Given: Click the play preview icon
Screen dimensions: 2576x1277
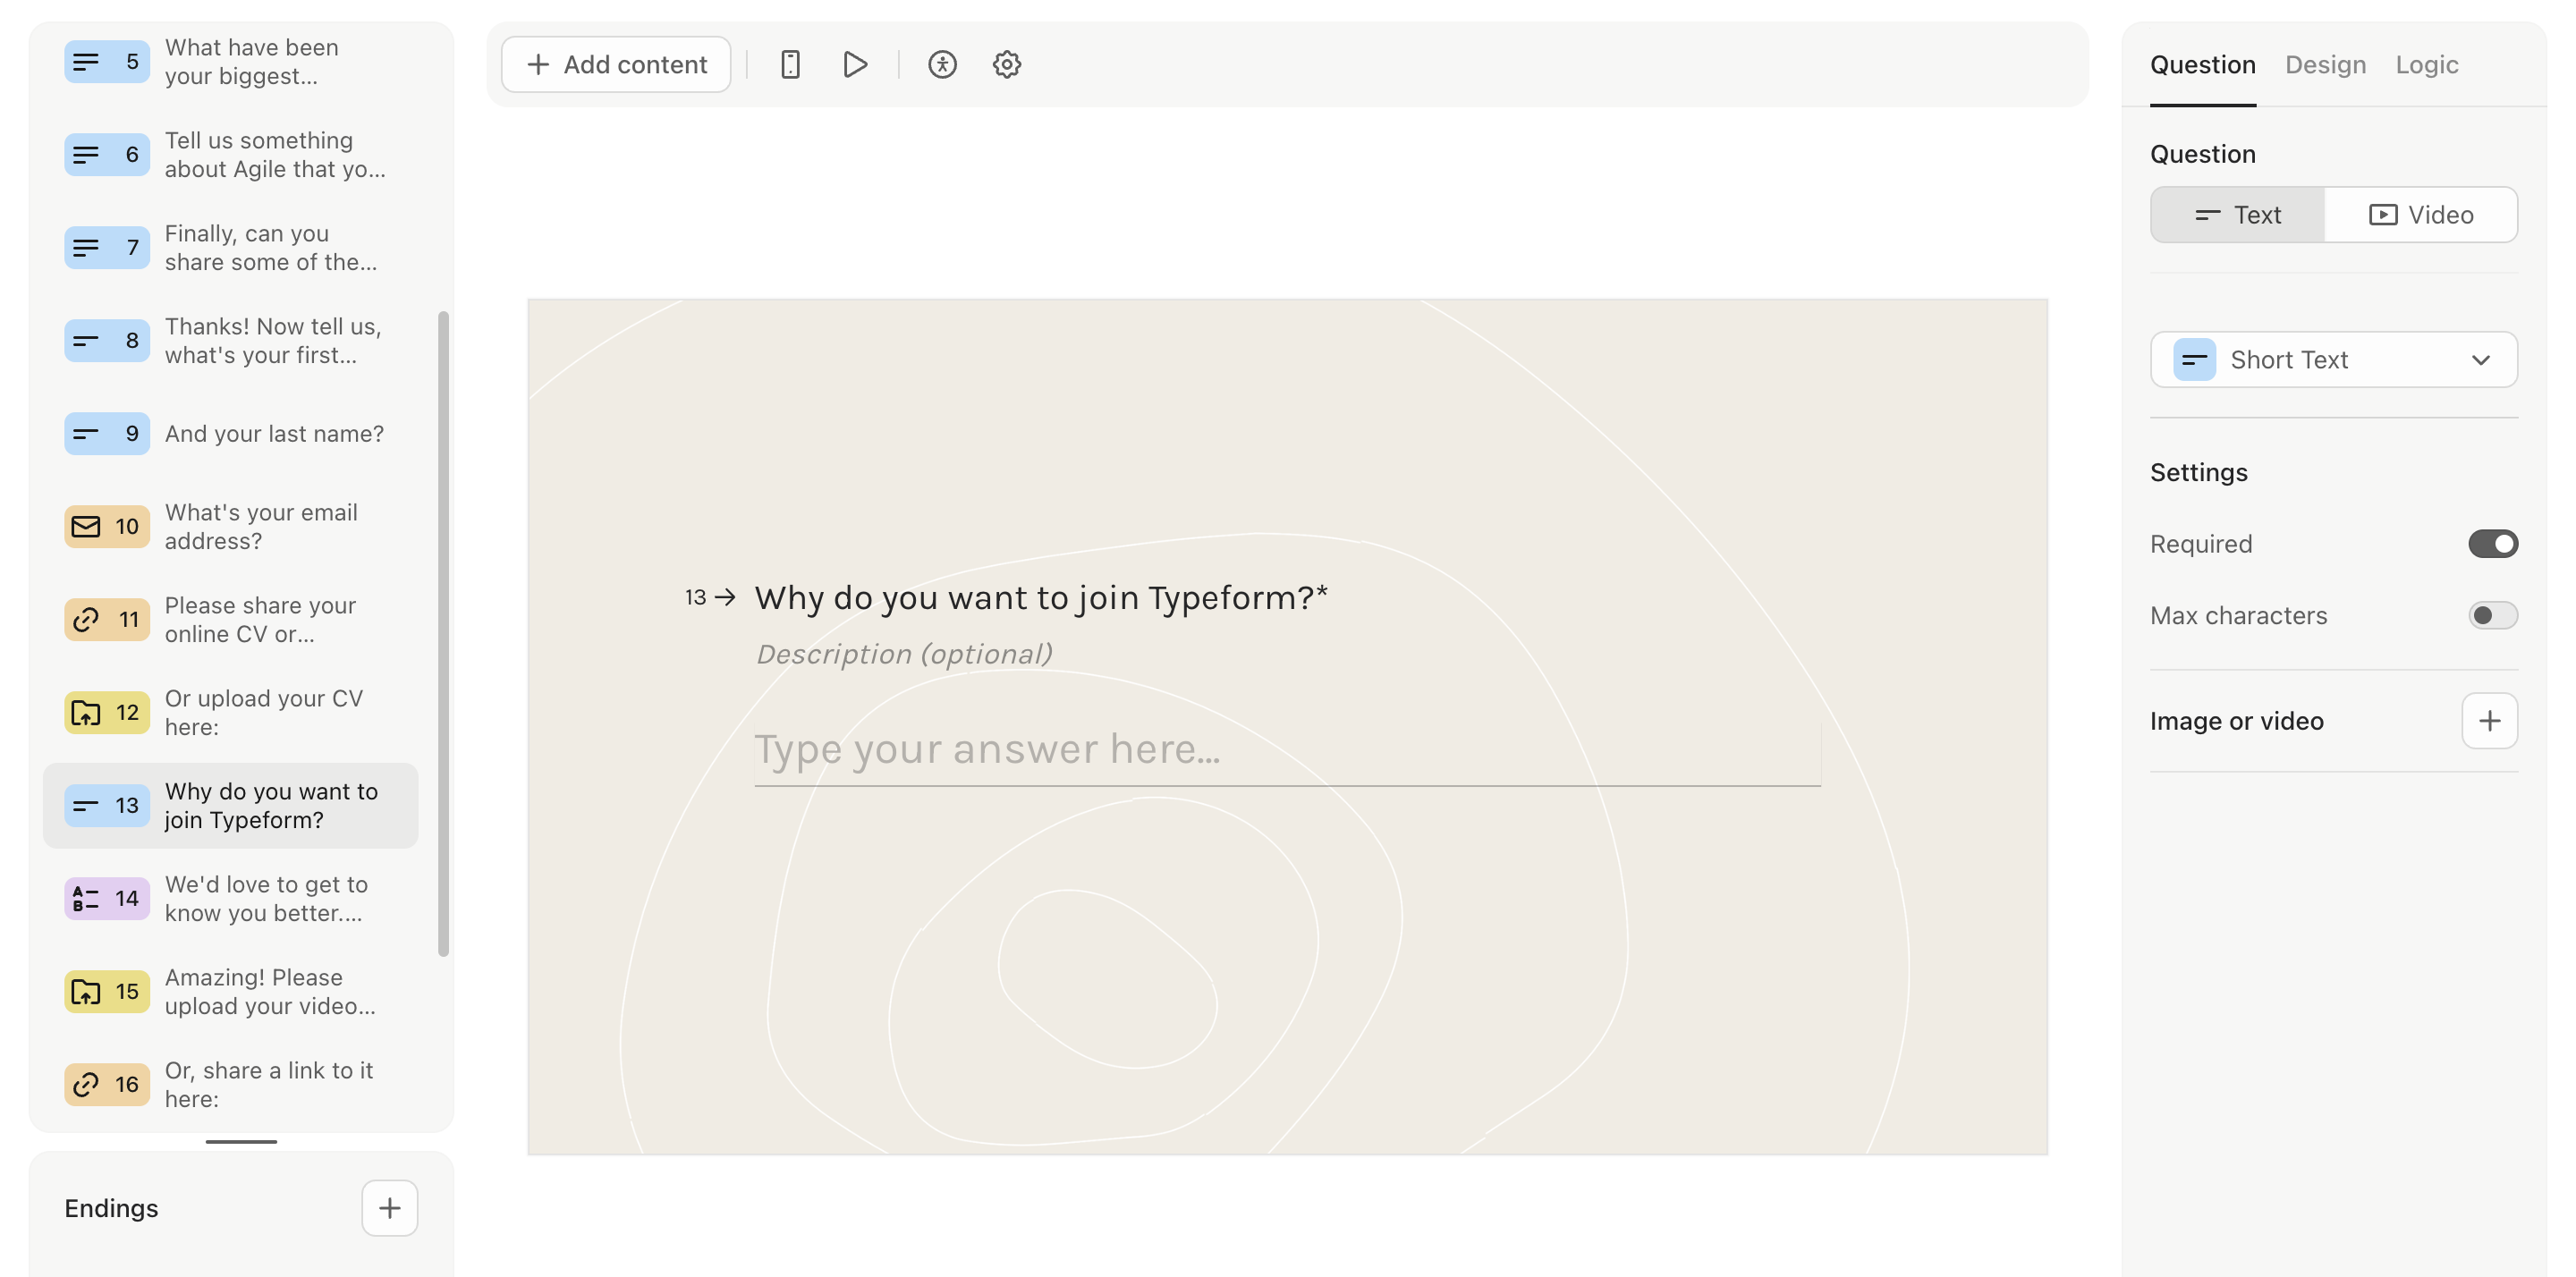Looking at the screenshot, I should click(854, 65).
